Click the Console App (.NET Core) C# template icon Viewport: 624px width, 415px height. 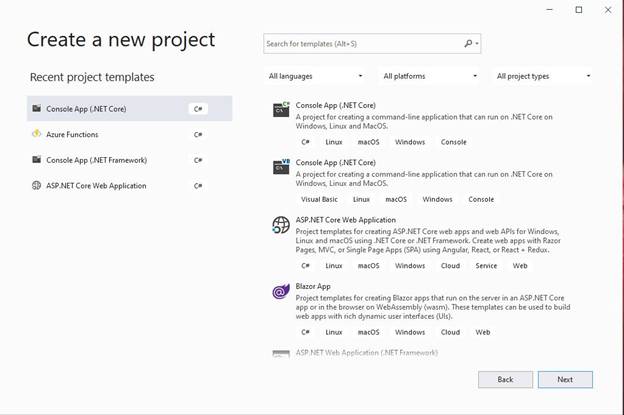point(281,109)
